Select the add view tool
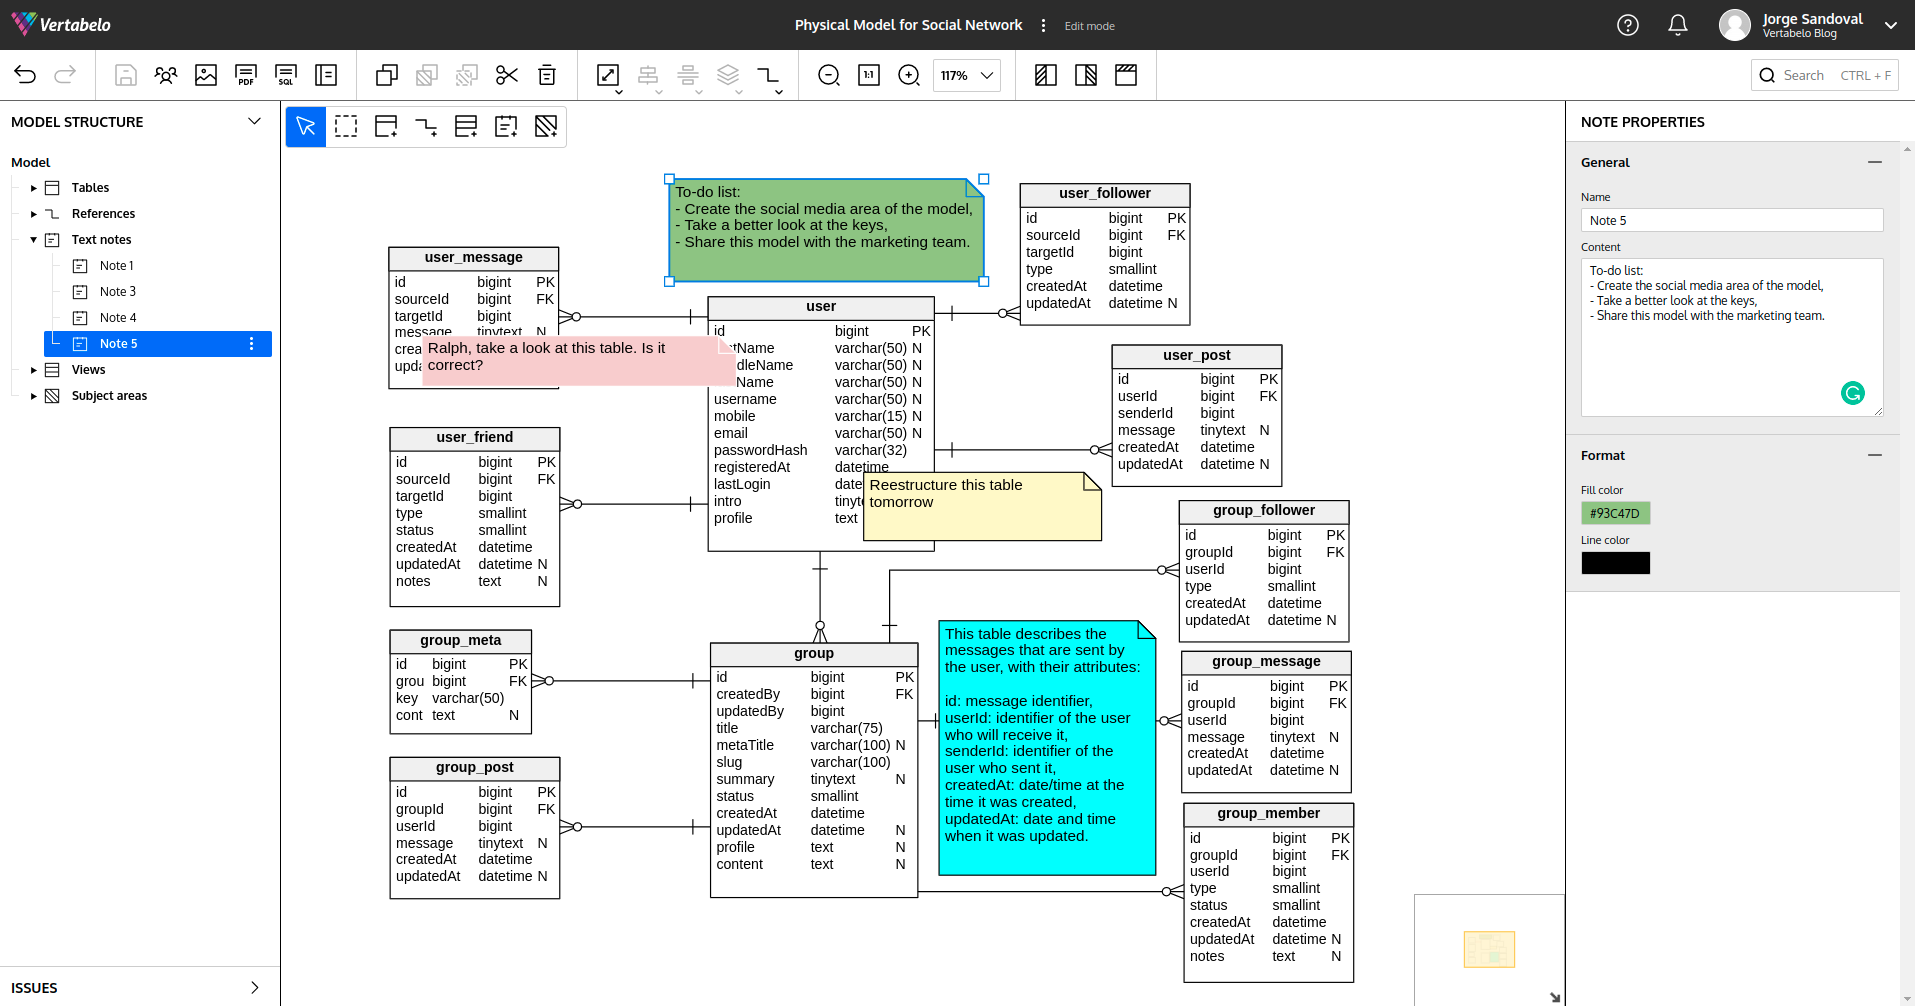The width and height of the screenshot is (1915, 1006). (x=466, y=126)
